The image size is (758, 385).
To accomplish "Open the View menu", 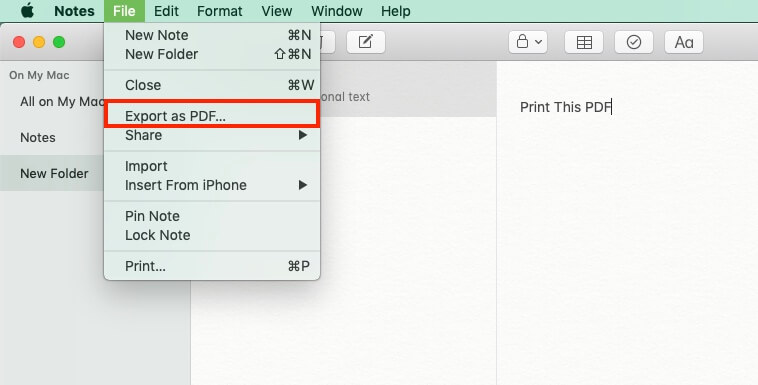I will [x=277, y=11].
